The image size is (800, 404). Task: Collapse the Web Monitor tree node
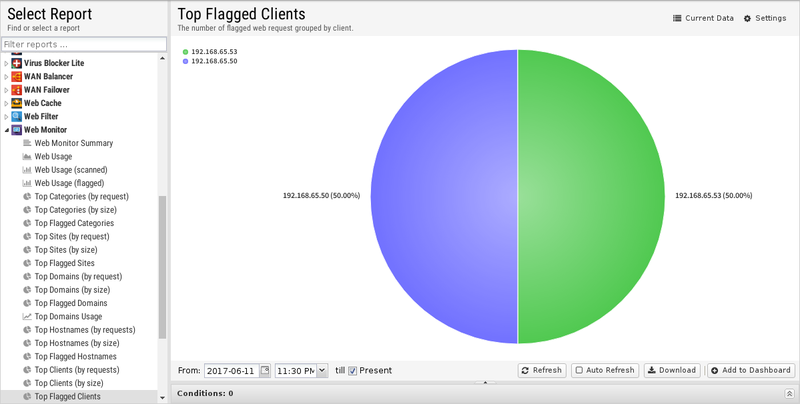6,130
